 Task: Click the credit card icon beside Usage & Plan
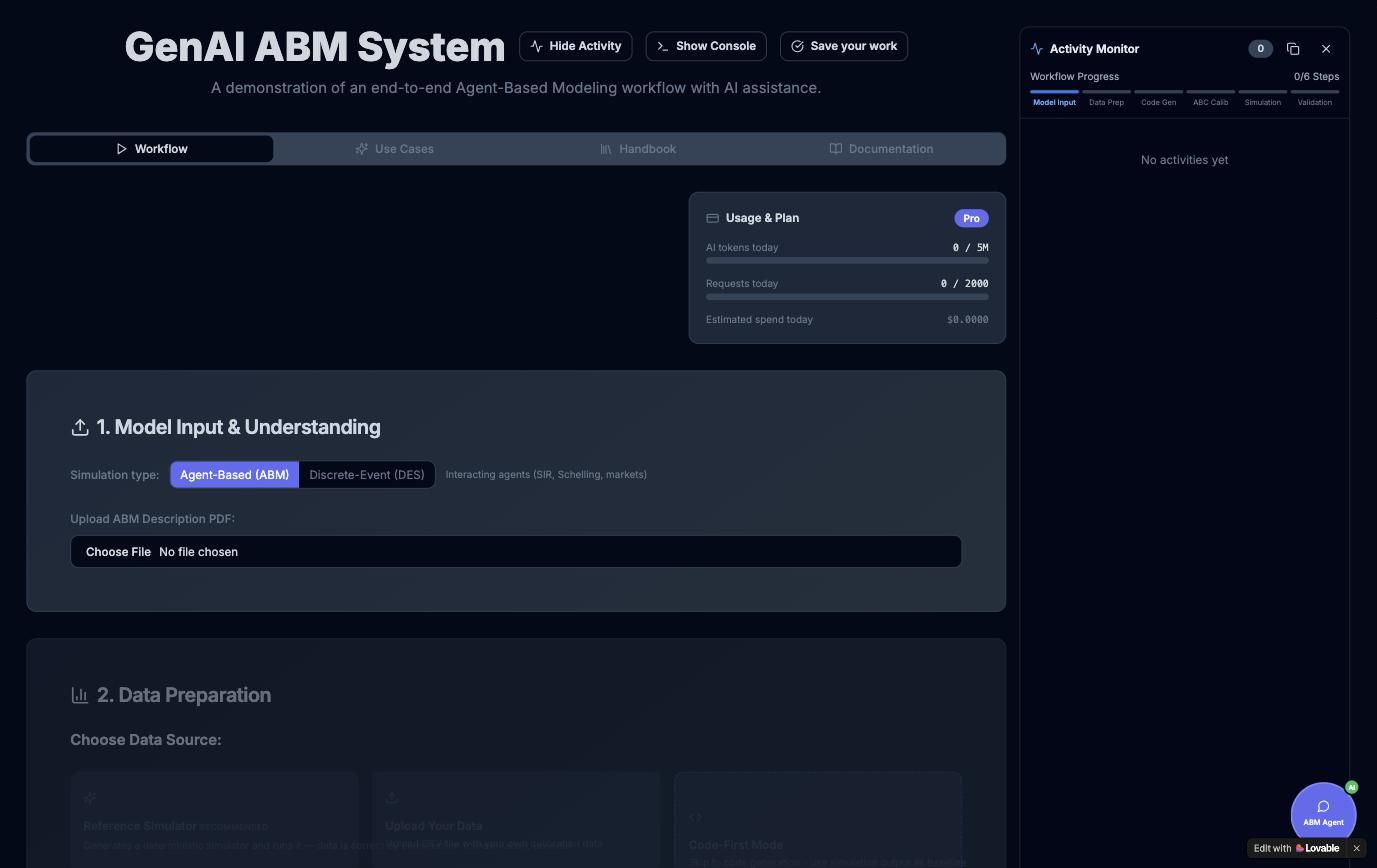713,218
